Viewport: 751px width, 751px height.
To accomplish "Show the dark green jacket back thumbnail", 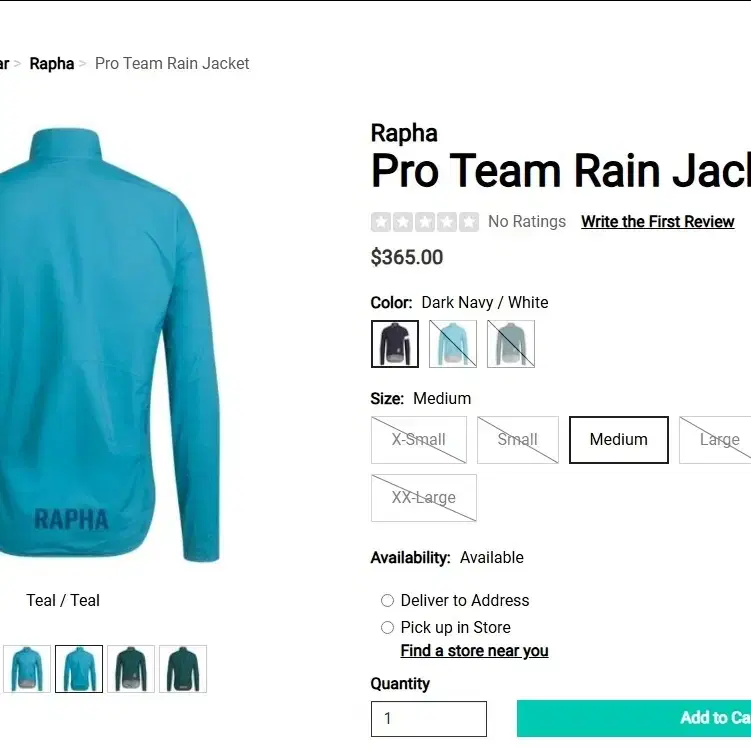I will coord(183,669).
